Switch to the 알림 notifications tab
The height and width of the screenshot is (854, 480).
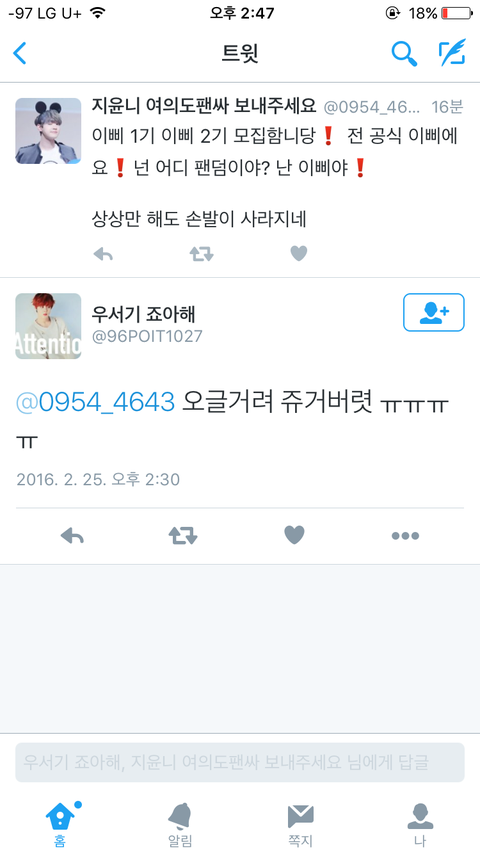(180, 825)
